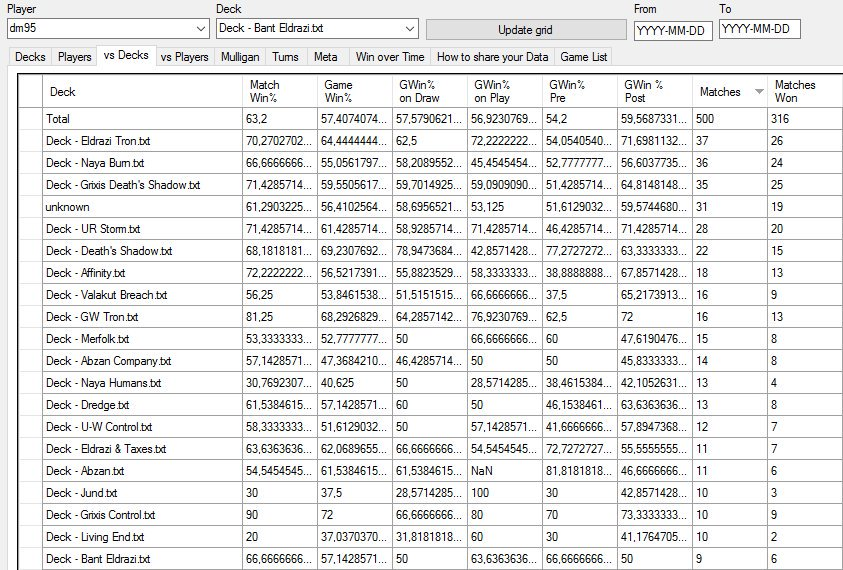
Task: Open the Players tab
Action: pos(75,57)
